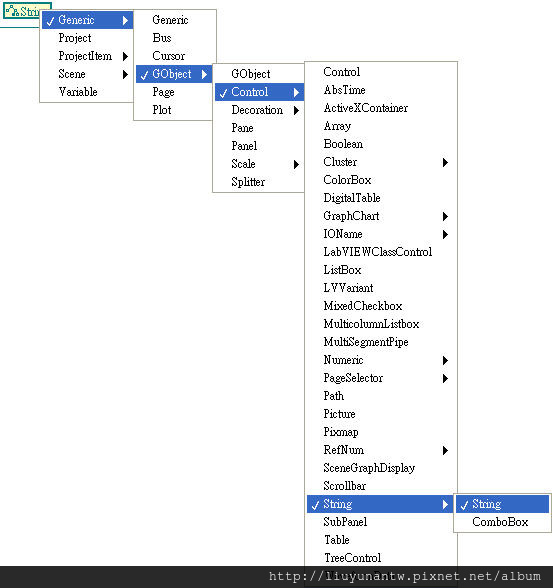Open the Scale submenu

pyautogui.click(x=259, y=164)
